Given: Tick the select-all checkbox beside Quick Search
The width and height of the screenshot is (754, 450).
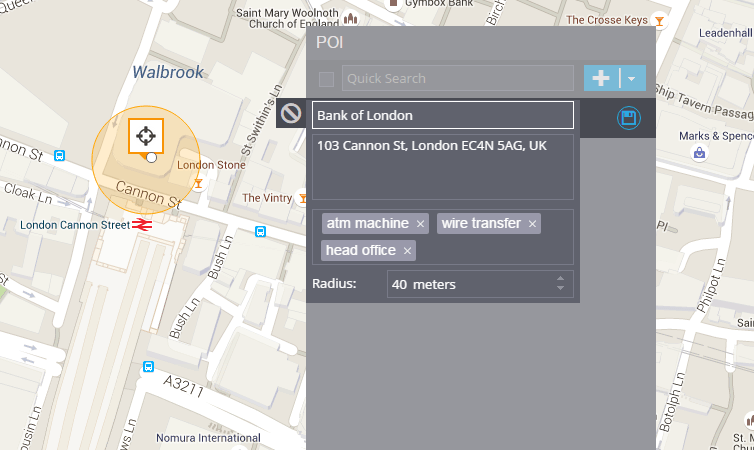Looking at the screenshot, I should (x=327, y=79).
